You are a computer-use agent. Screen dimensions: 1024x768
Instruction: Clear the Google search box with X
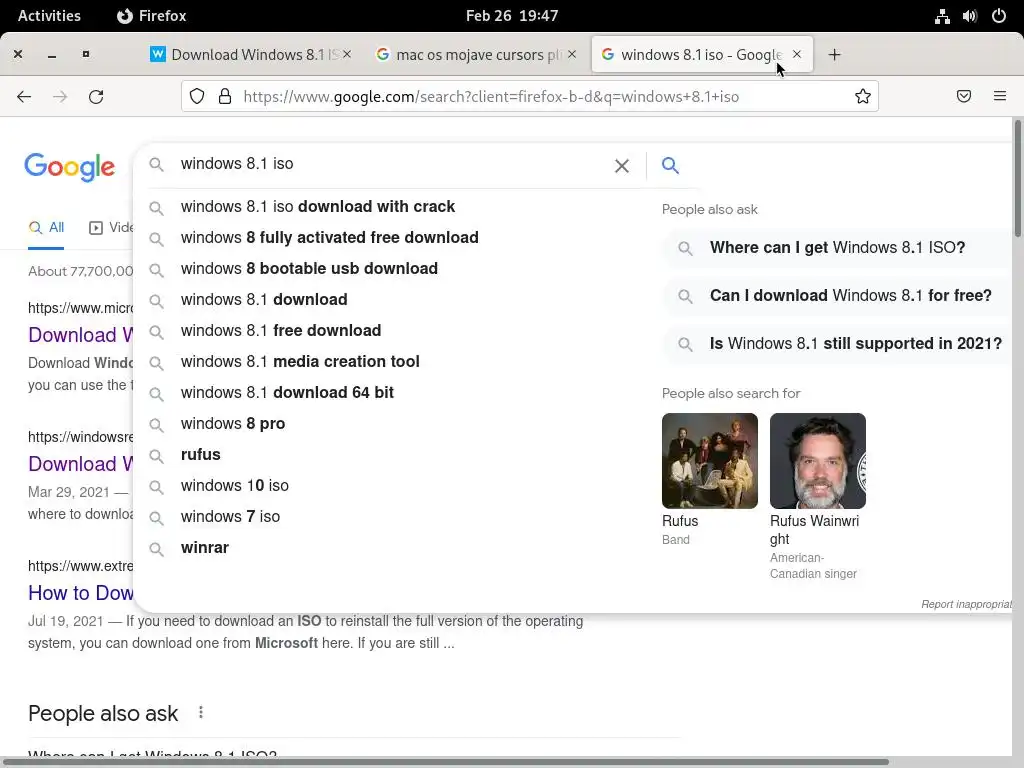tap(622, 166)
